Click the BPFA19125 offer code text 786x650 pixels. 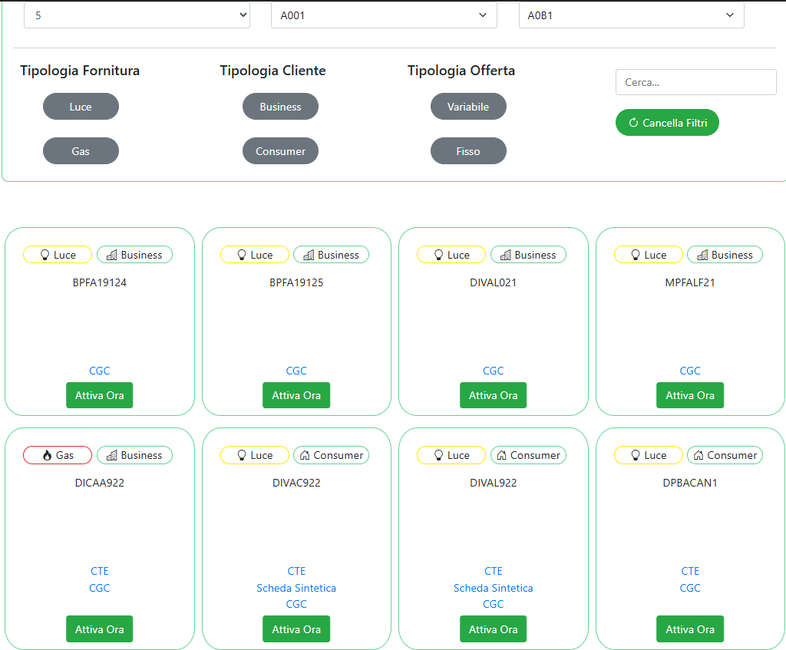(x=296, y=283)
